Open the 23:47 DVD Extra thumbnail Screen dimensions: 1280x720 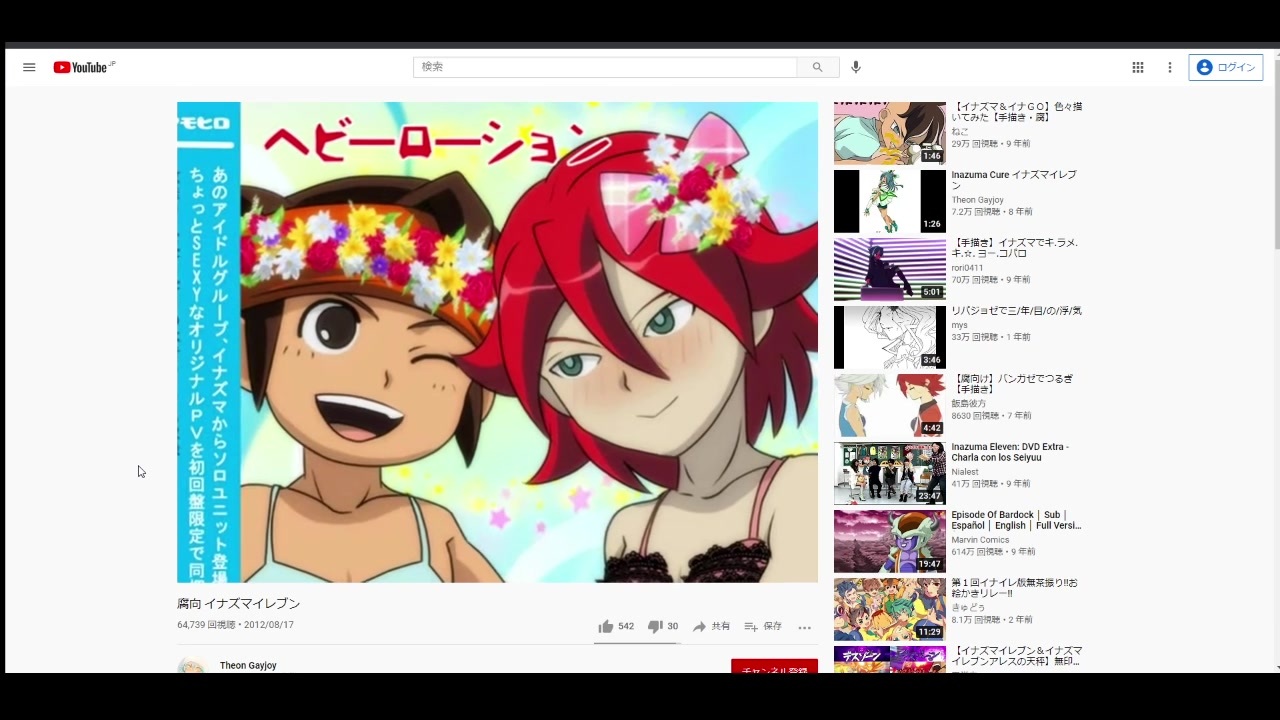click(x=890, y=473)
